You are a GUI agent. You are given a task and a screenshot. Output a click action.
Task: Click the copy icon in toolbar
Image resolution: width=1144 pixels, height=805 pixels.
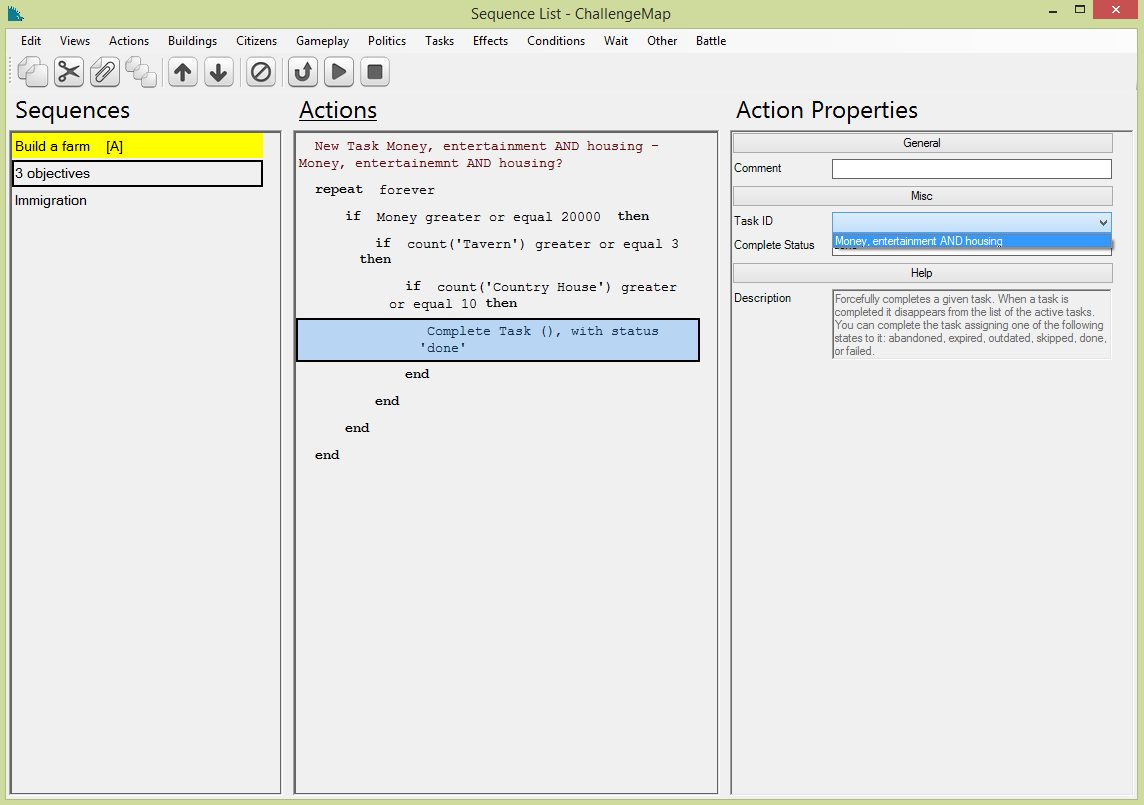33,72
